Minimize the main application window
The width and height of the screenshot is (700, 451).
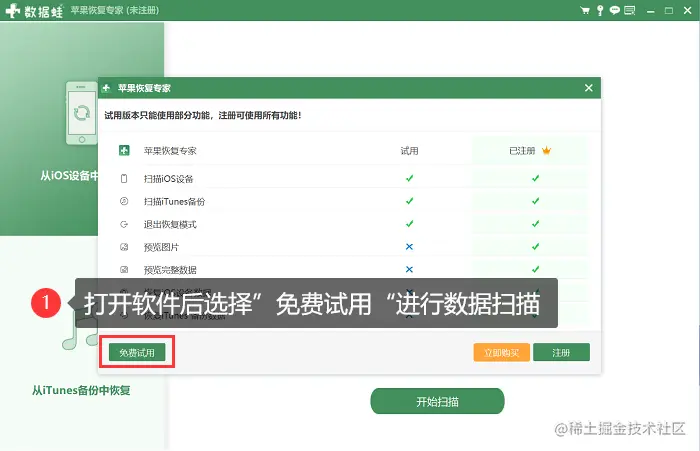[x=650, y=11]
